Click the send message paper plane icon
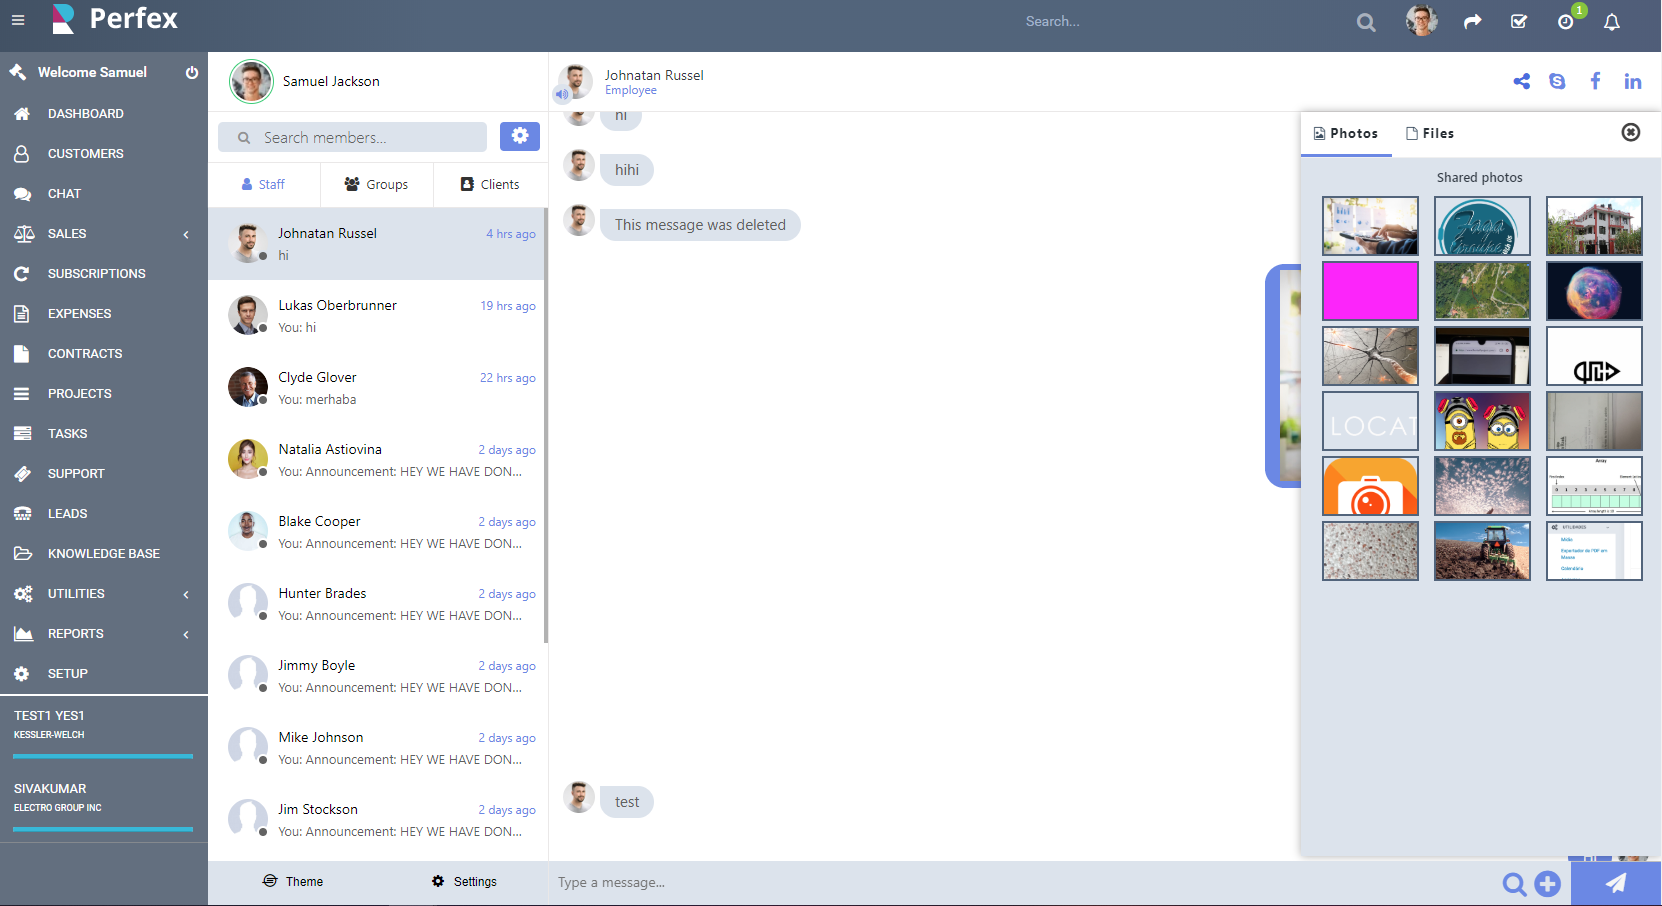The image size is (1662, 906). (x=1616, y=883)
